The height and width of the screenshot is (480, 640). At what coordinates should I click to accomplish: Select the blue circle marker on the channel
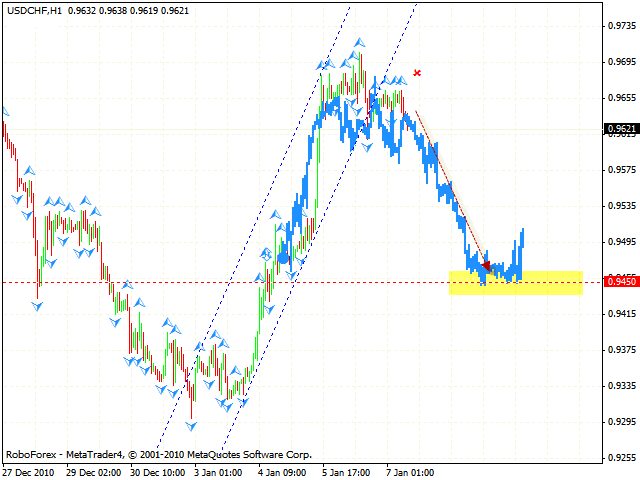pyautogui.click(x=283, y=258)
